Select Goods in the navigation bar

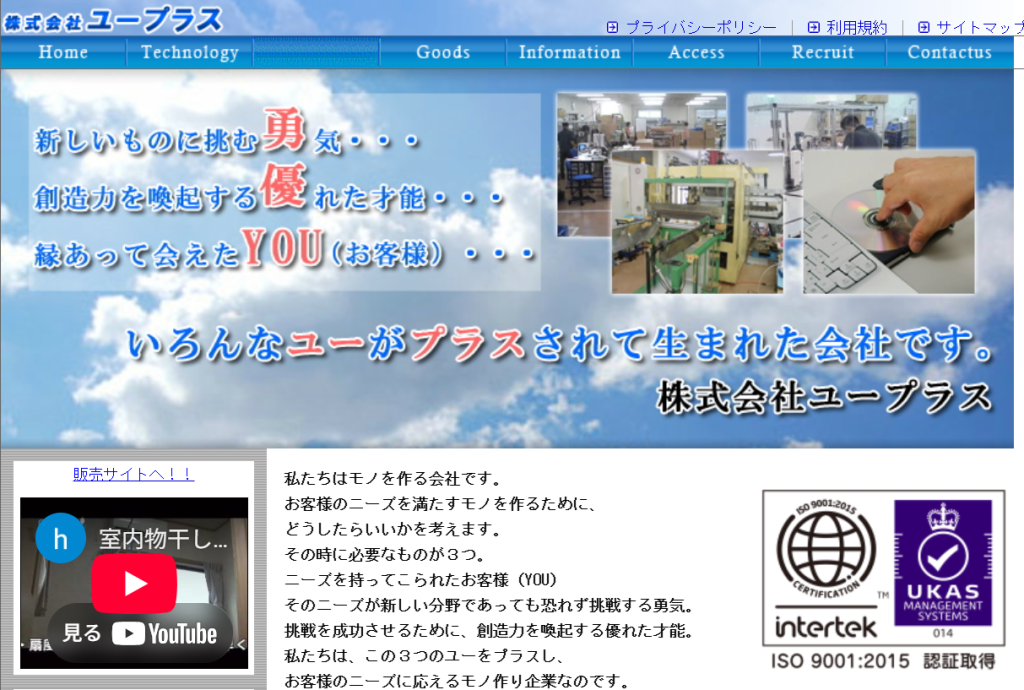pyautogui.click(x=443, y=53)
